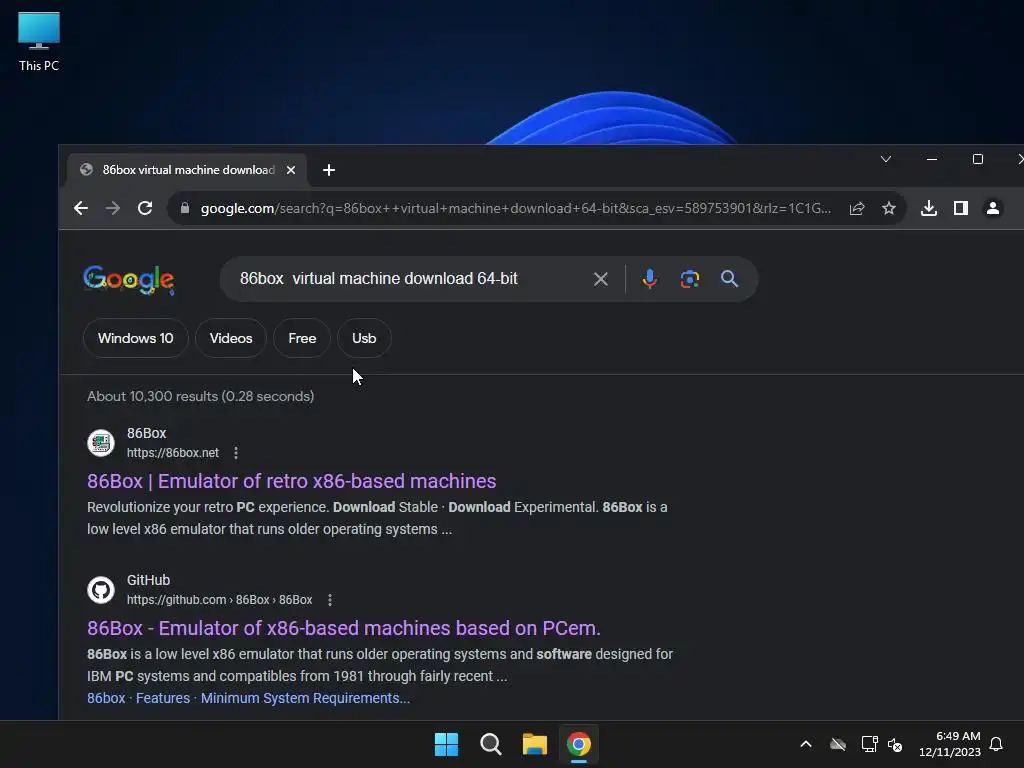
Task: Click inside the Google search input field
Action: [x=405, y=279]
